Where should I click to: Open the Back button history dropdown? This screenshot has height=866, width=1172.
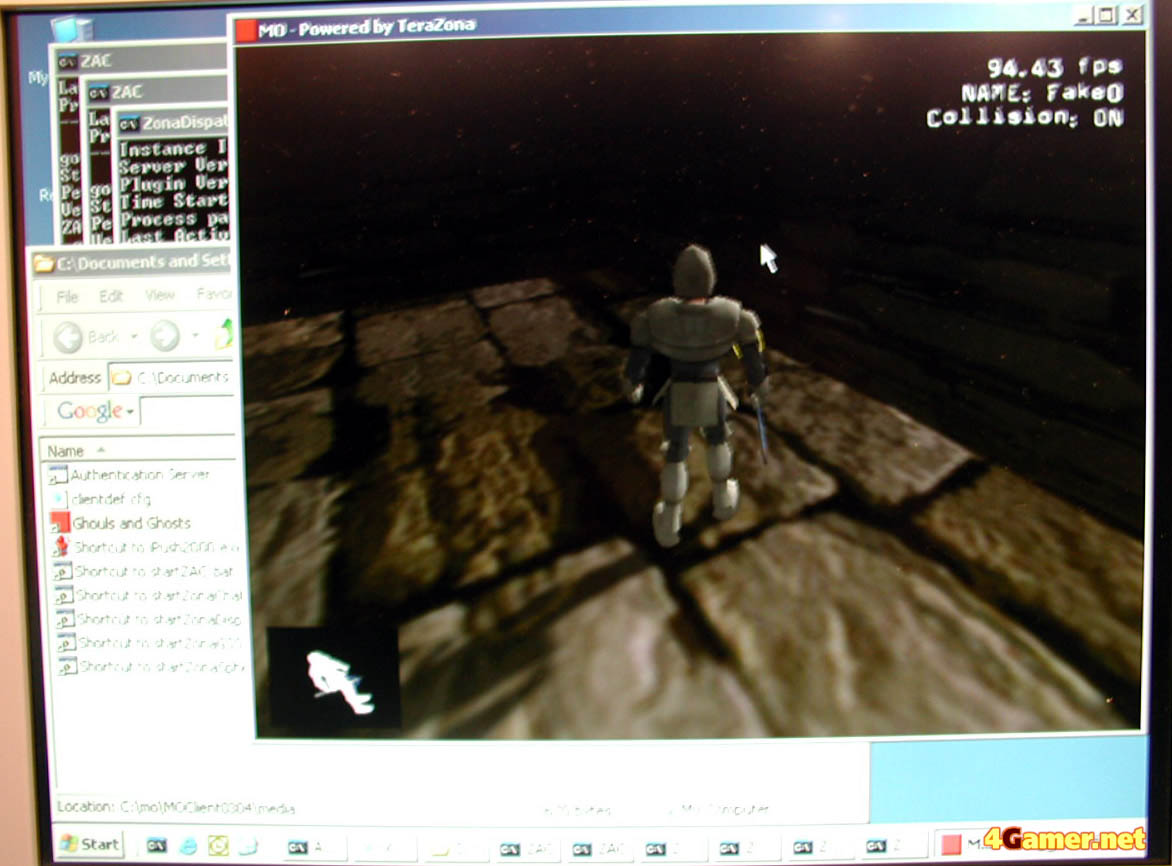tap(134, 337)
